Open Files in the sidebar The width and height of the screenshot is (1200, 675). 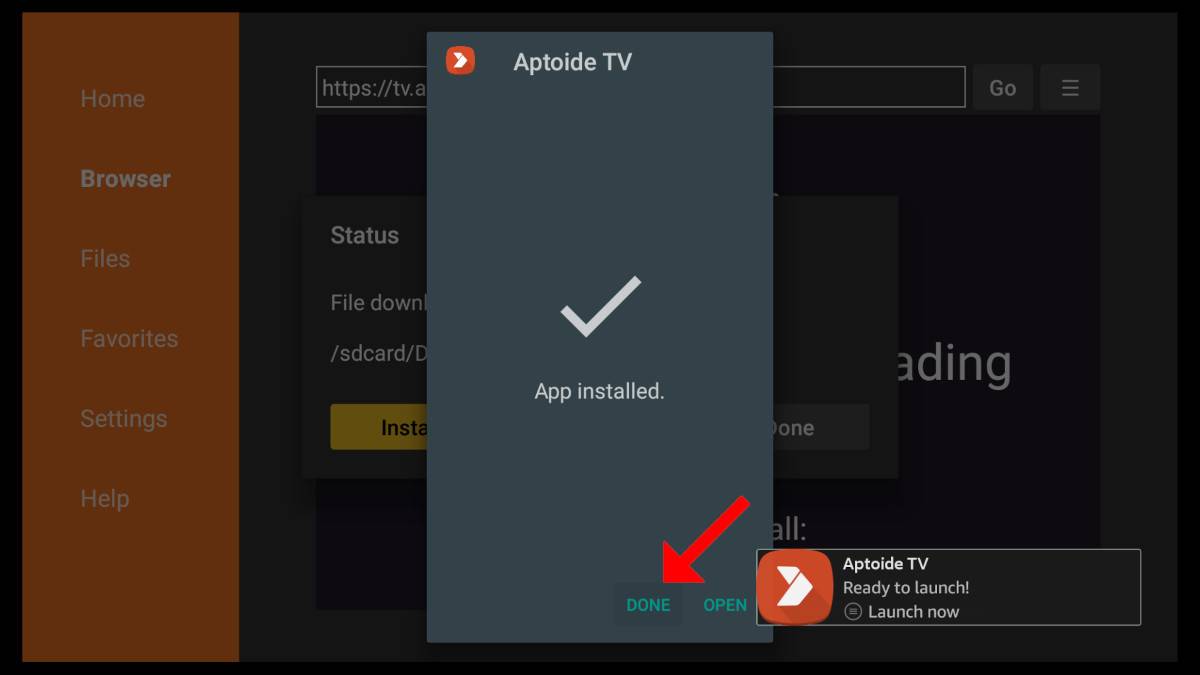tap(105, 259)
